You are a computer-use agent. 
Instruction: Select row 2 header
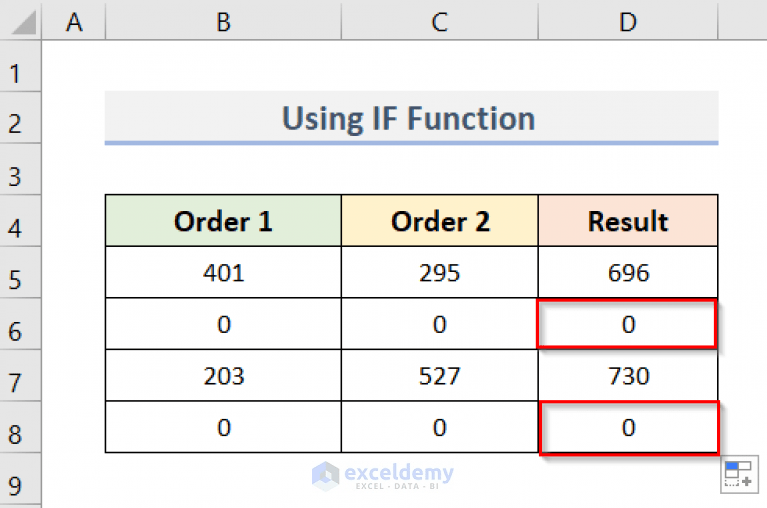(x=21, y=118)
